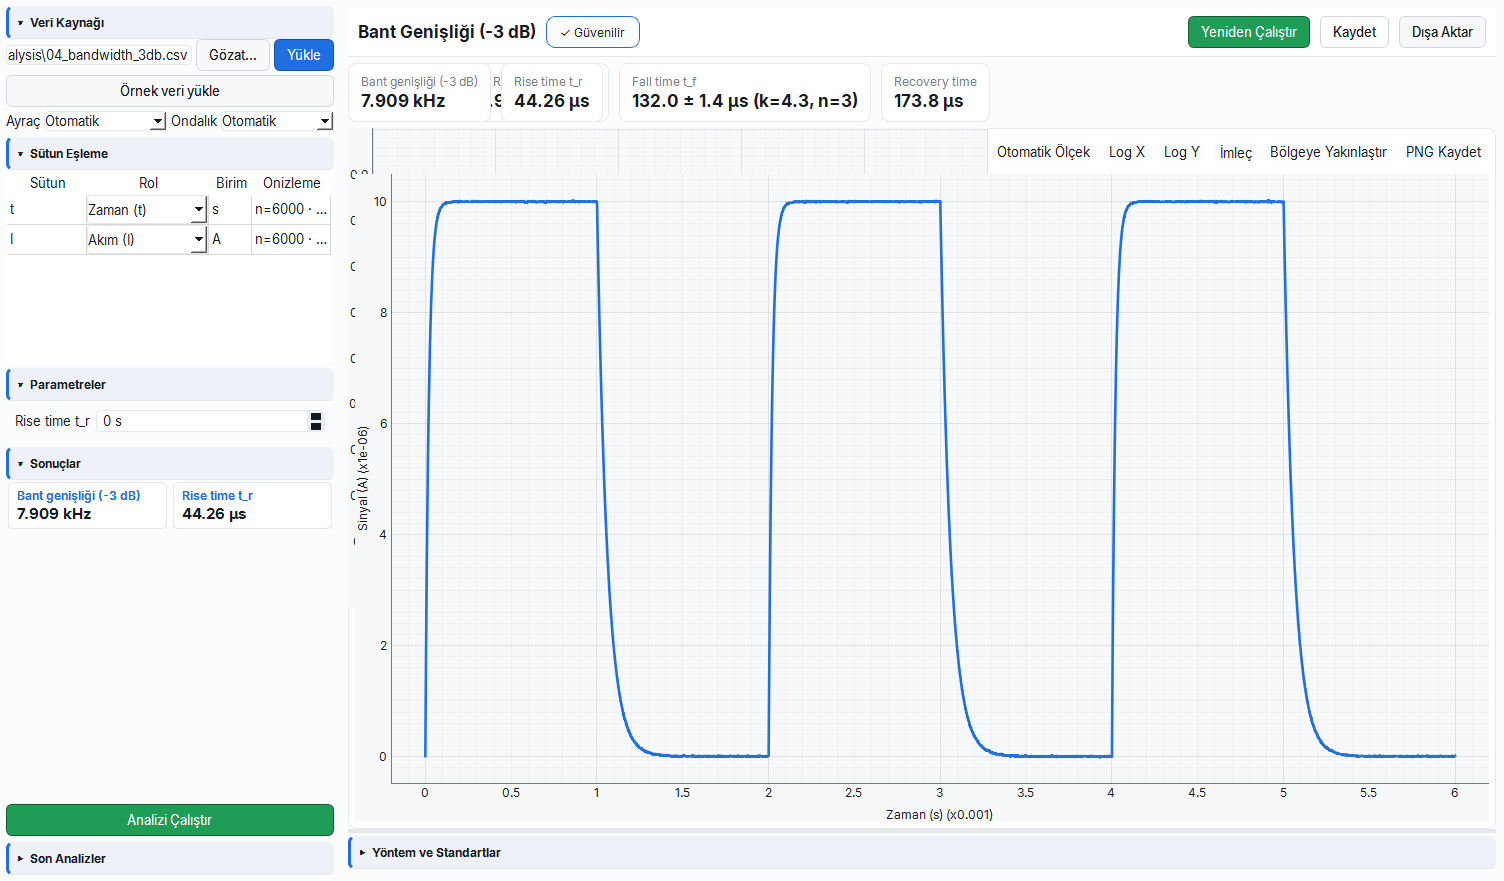The image size is (1504, 881).
Task: Click Örnek veri yükle button
Action: coord(170,91)
